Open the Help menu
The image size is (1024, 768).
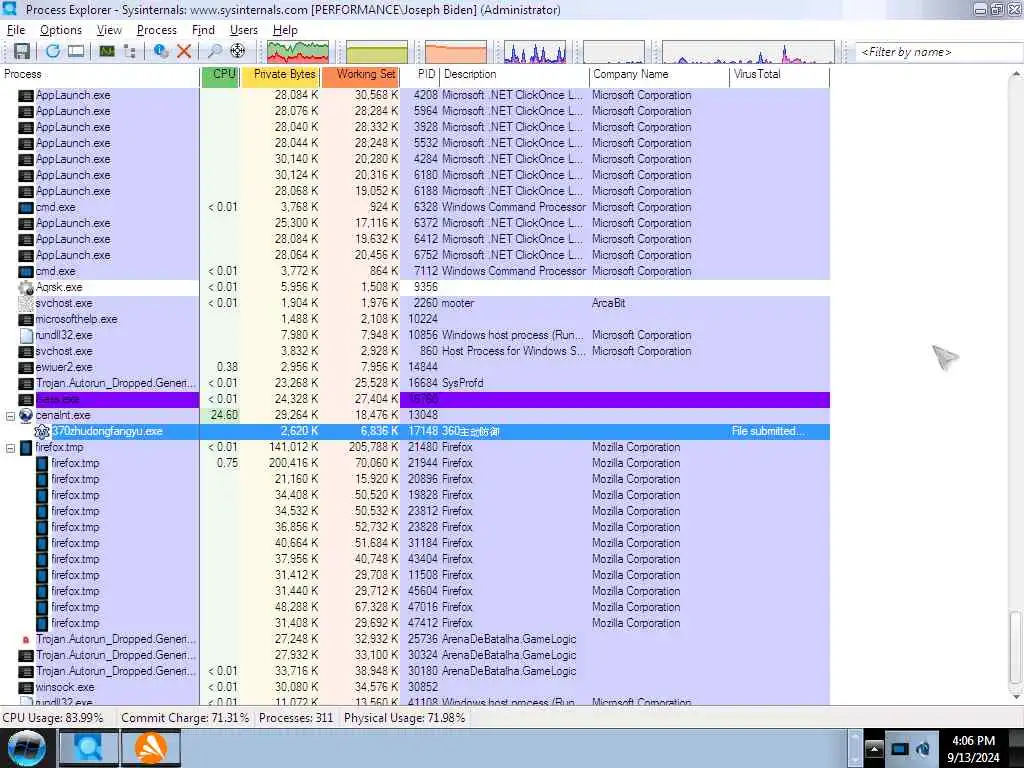pyautogui.click(x=285, y=30)
